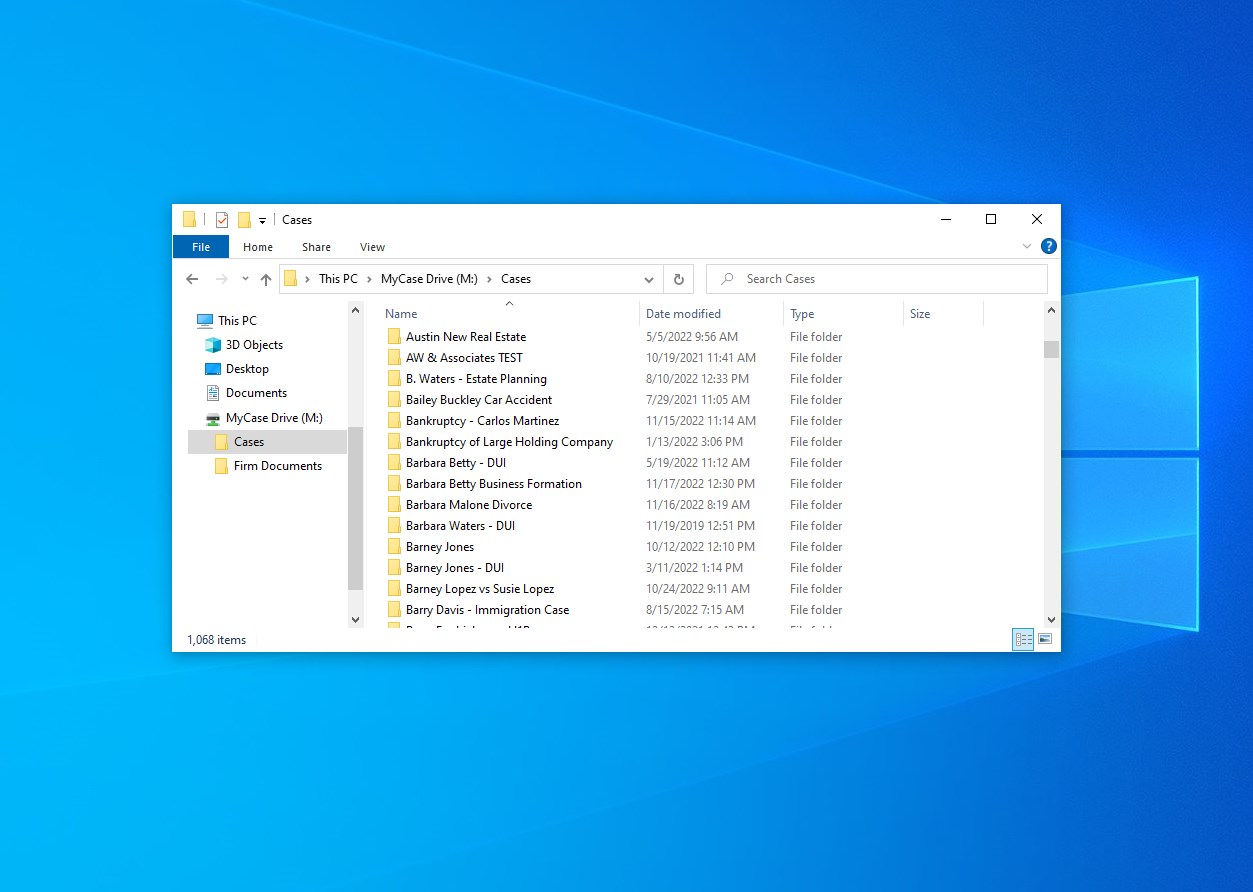Click the Up one level arrow
Viewport: 1253px width, 892px height.
[264, 279]
